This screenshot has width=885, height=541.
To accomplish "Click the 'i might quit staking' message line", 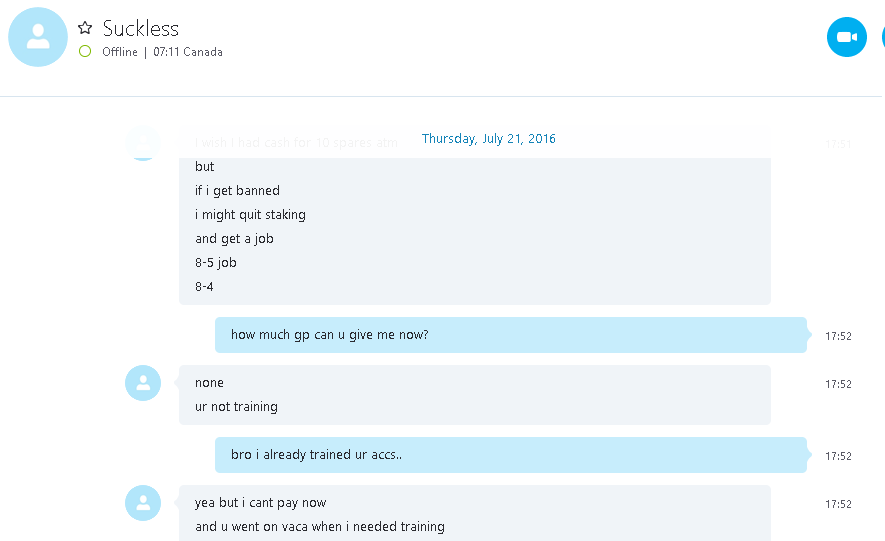I will pos(251,215).
